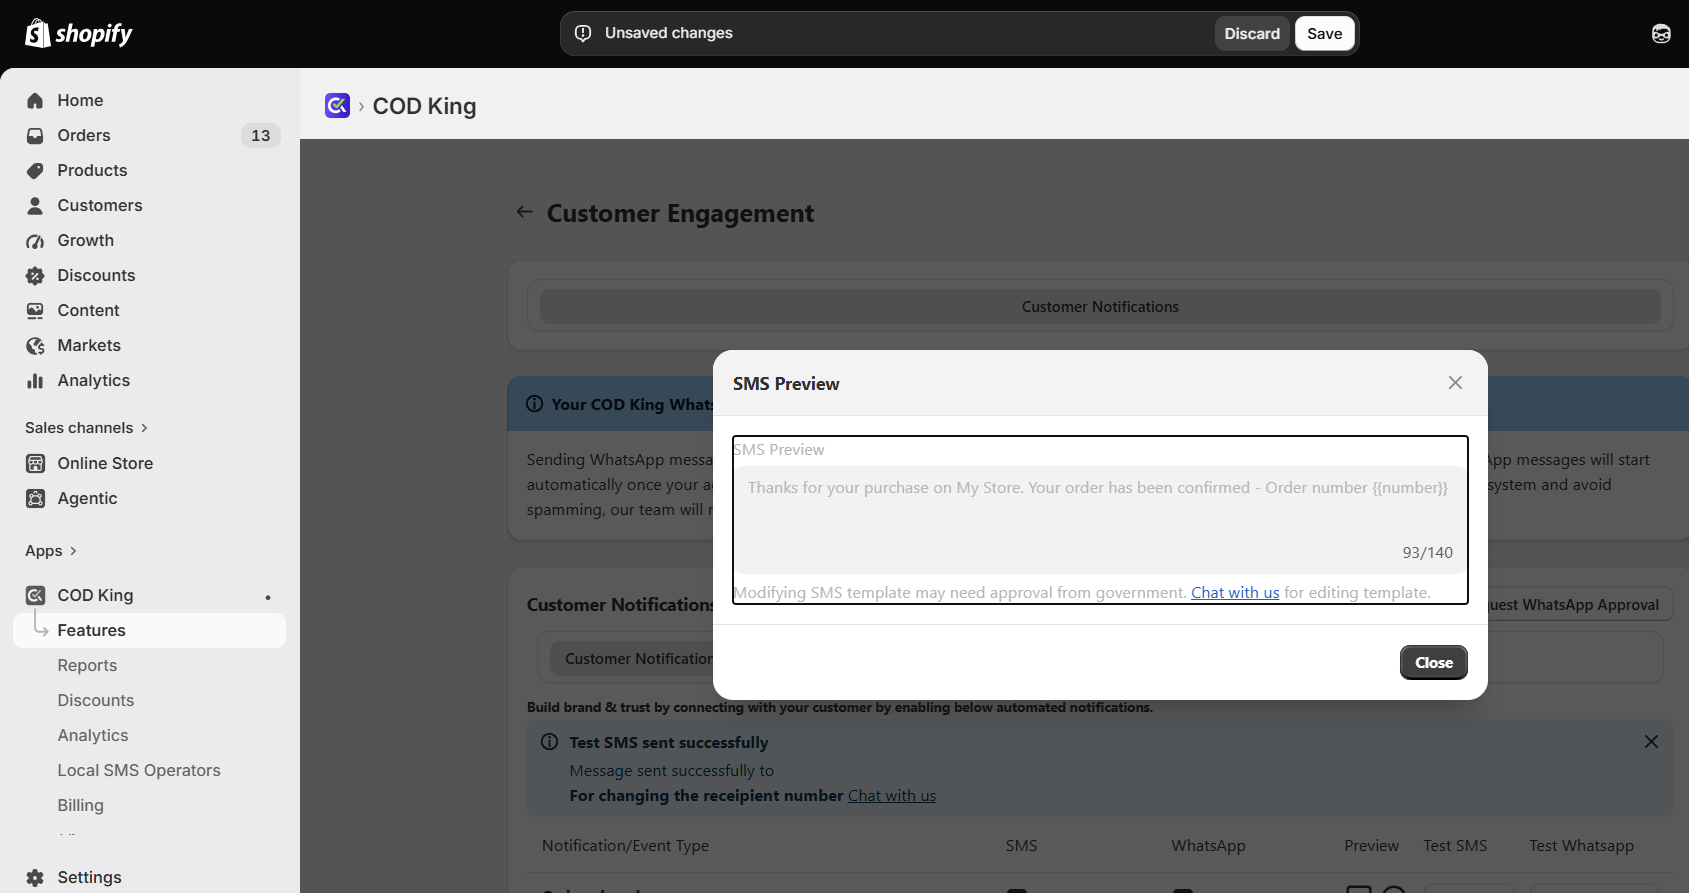This screenshot has width=1689, height=893.
Task: Click the main Discounts badge icon
Action: point(35,275)
